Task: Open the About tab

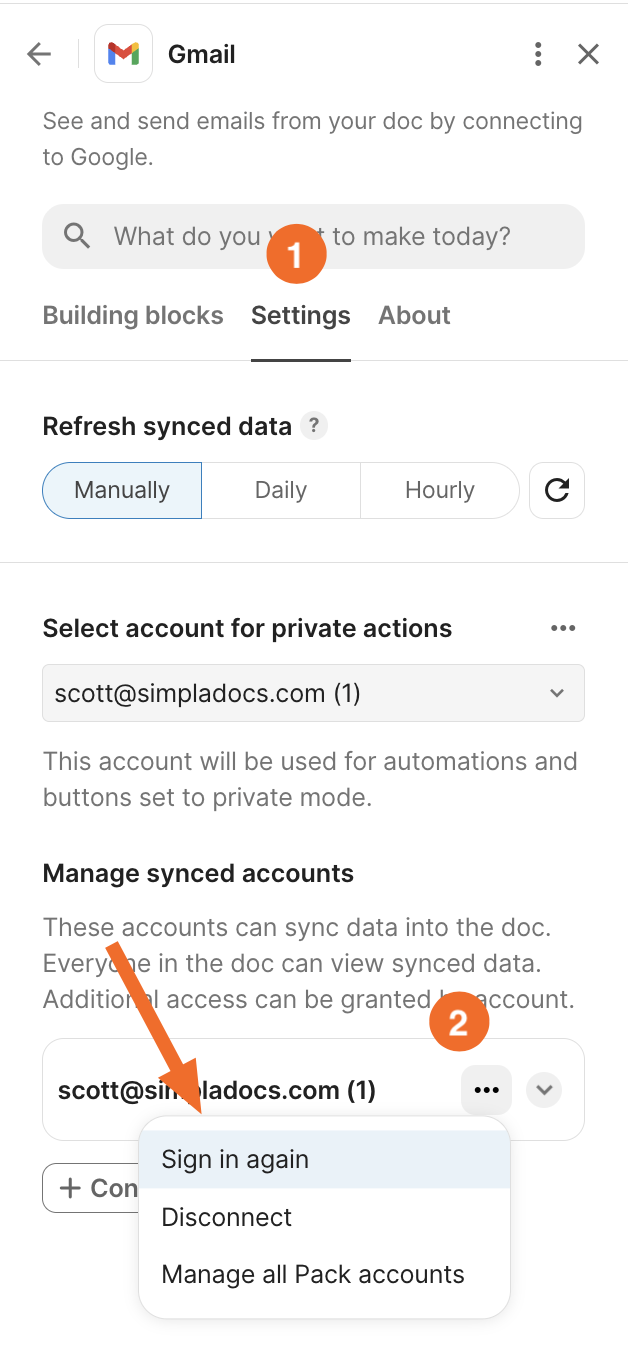Action: tap(414, 316)
